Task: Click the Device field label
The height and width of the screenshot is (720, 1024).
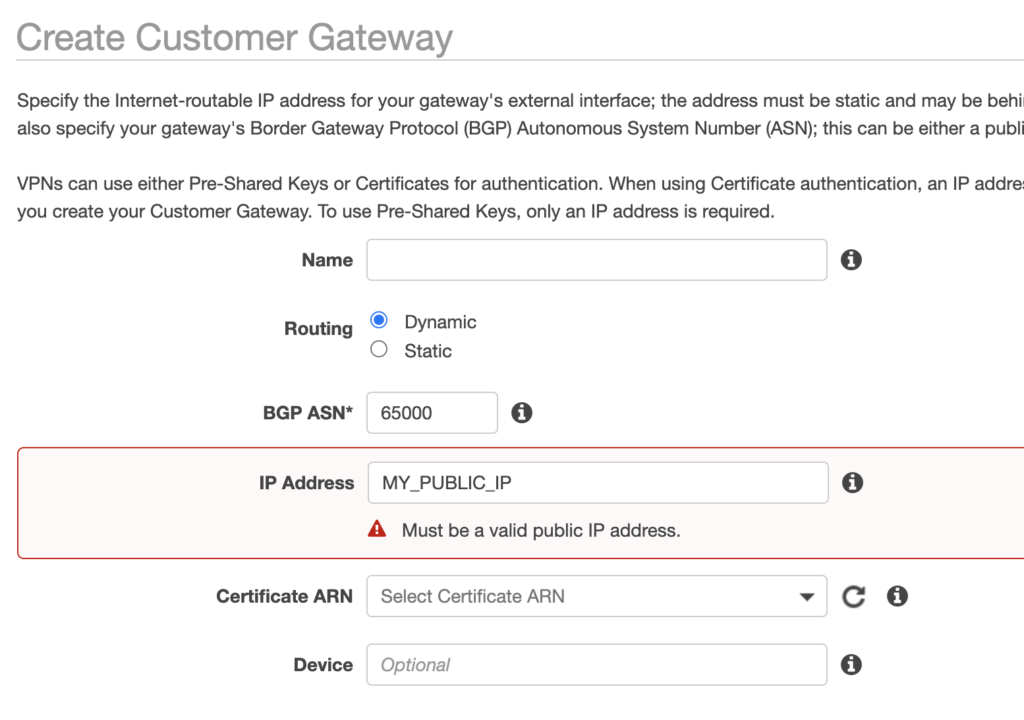Action: 323,665
